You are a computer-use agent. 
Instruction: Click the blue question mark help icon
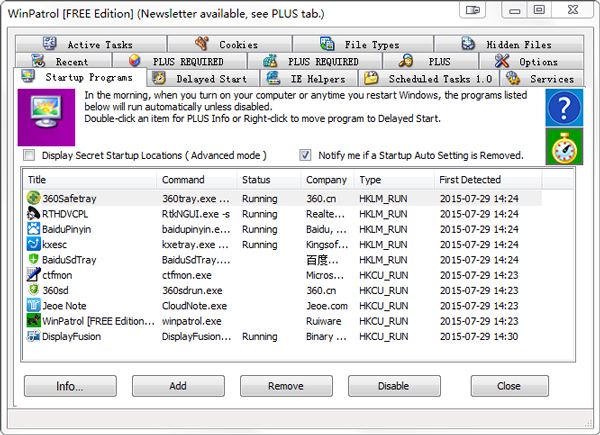tap(564, 108)
